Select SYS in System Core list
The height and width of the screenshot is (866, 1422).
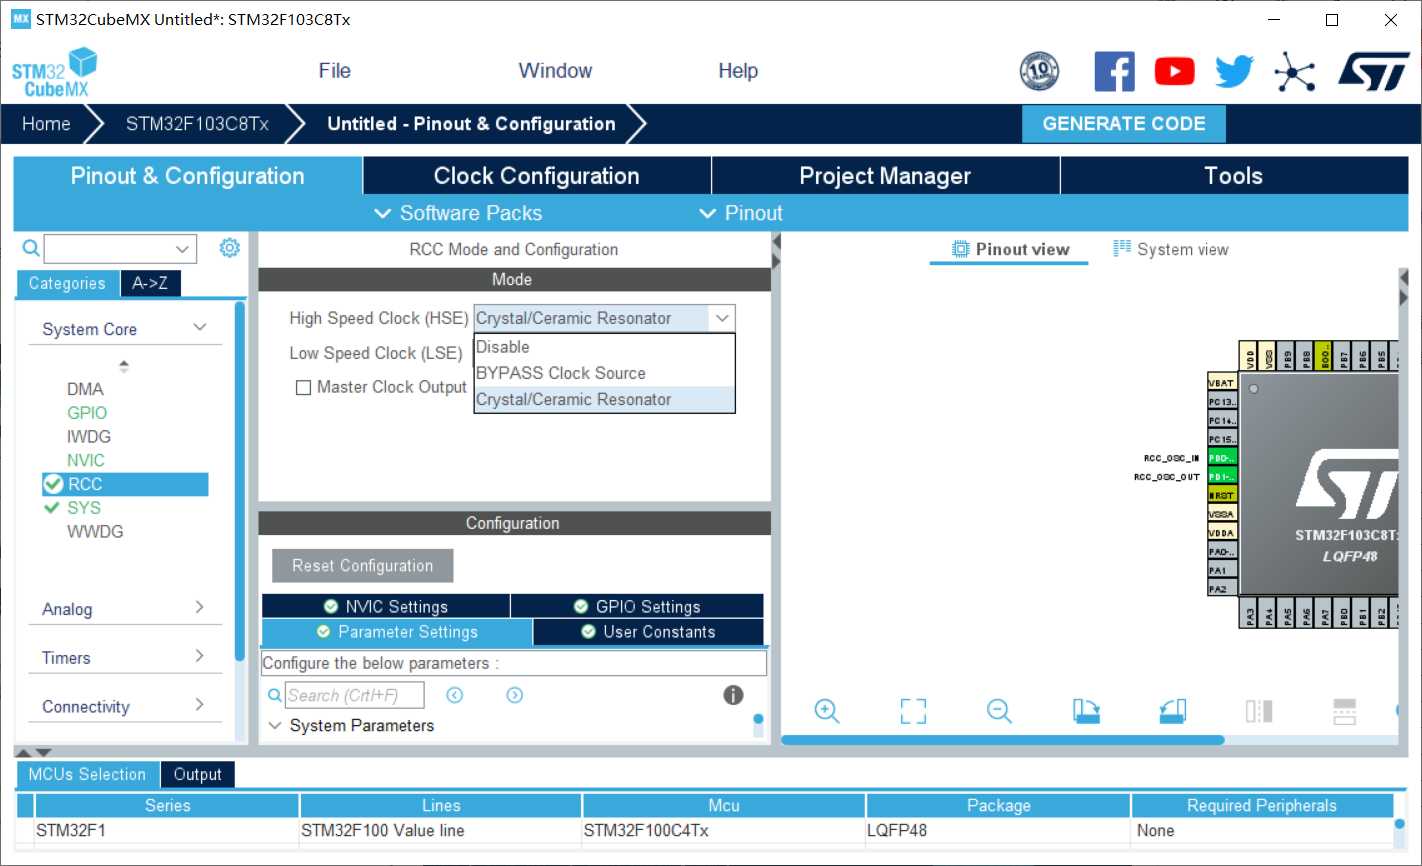pos(84,508)
